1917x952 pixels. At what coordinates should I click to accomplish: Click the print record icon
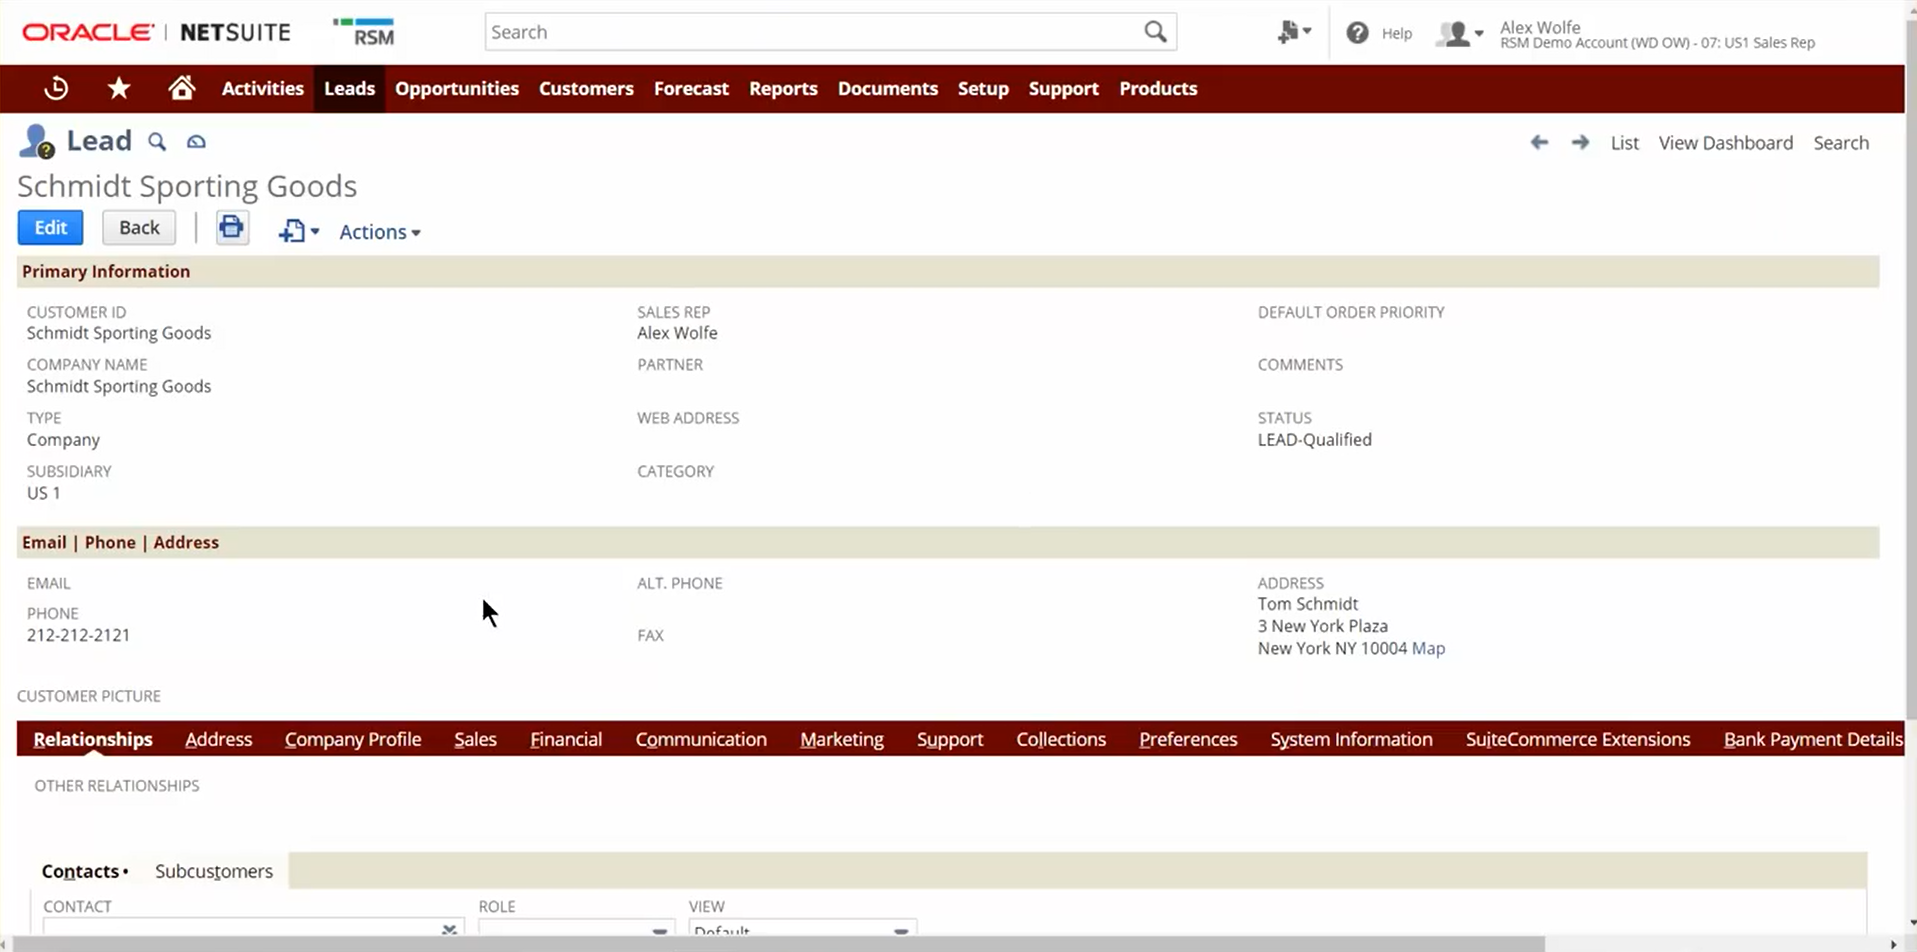tap(231, 228)
